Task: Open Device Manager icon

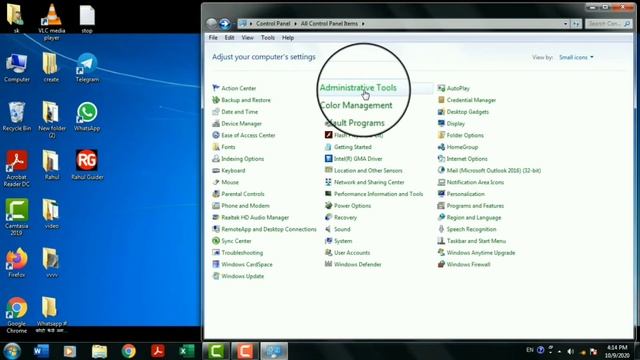Action: [x=216, y=124]
